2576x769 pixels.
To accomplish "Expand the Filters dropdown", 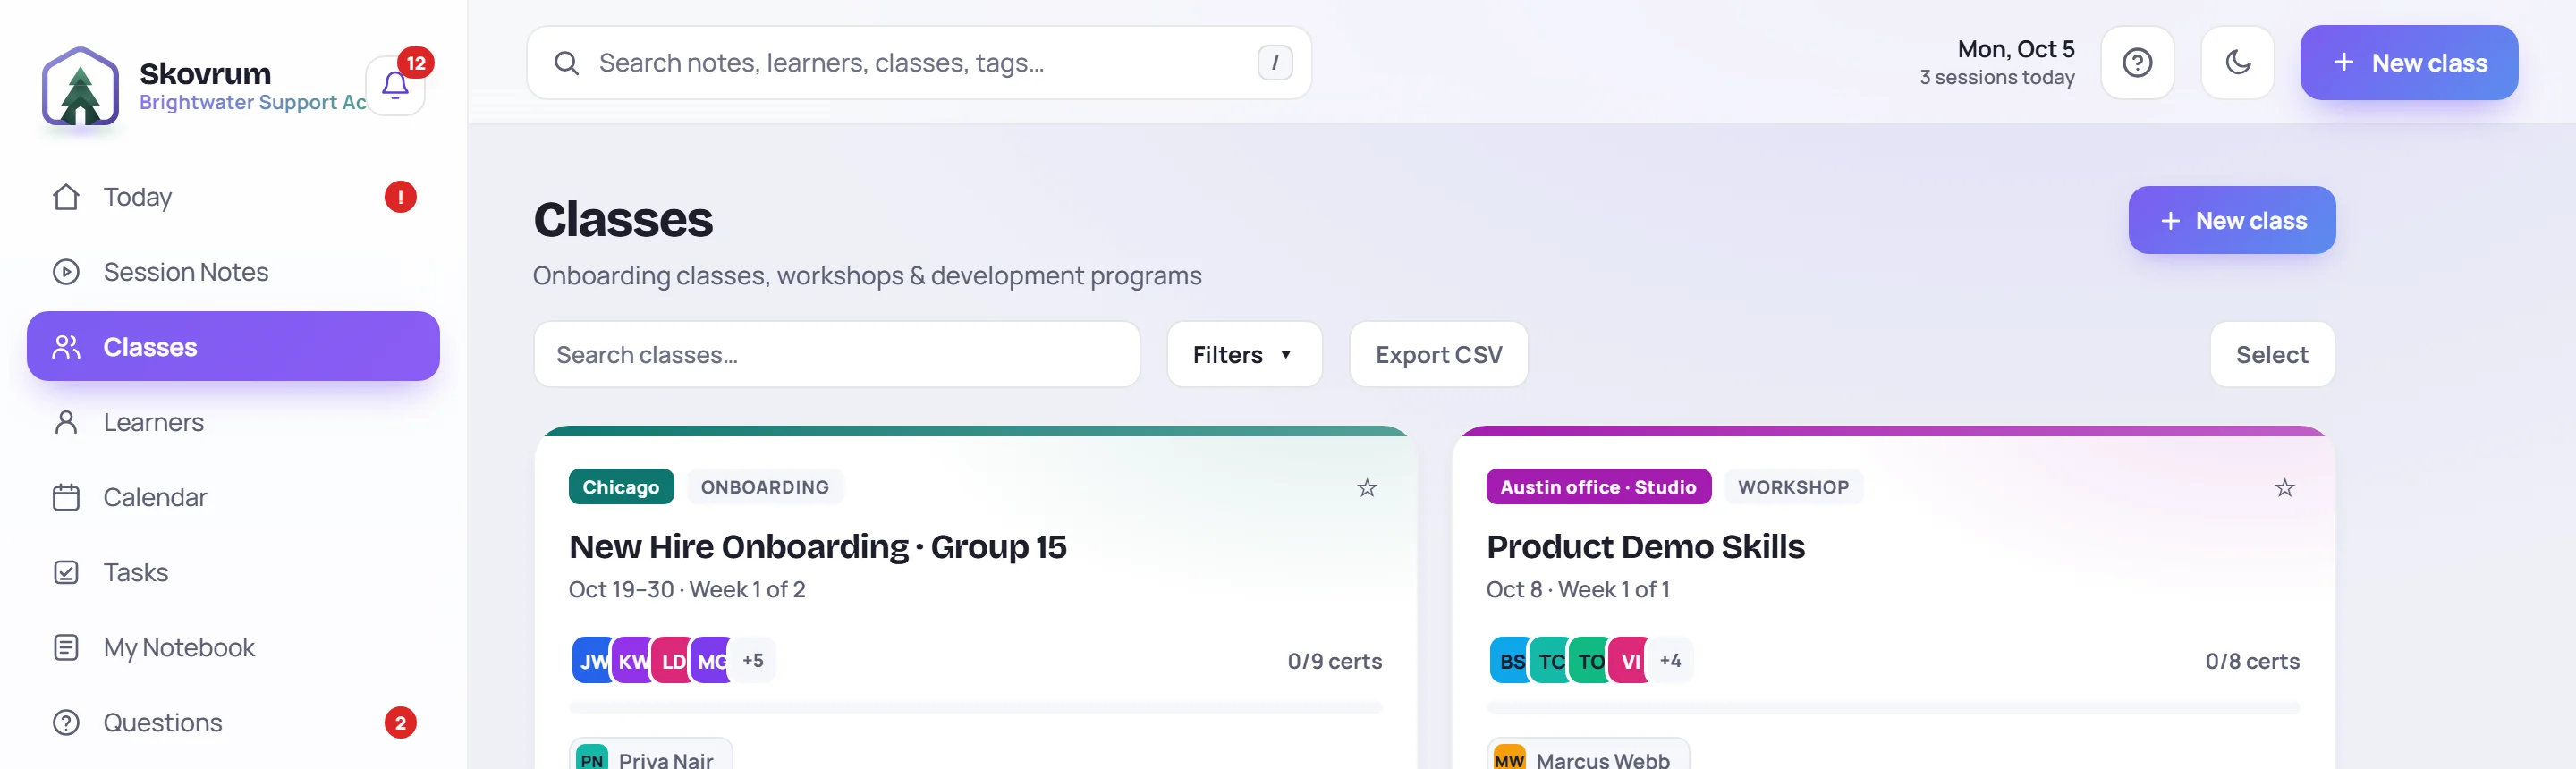I will coord(1244,354).
